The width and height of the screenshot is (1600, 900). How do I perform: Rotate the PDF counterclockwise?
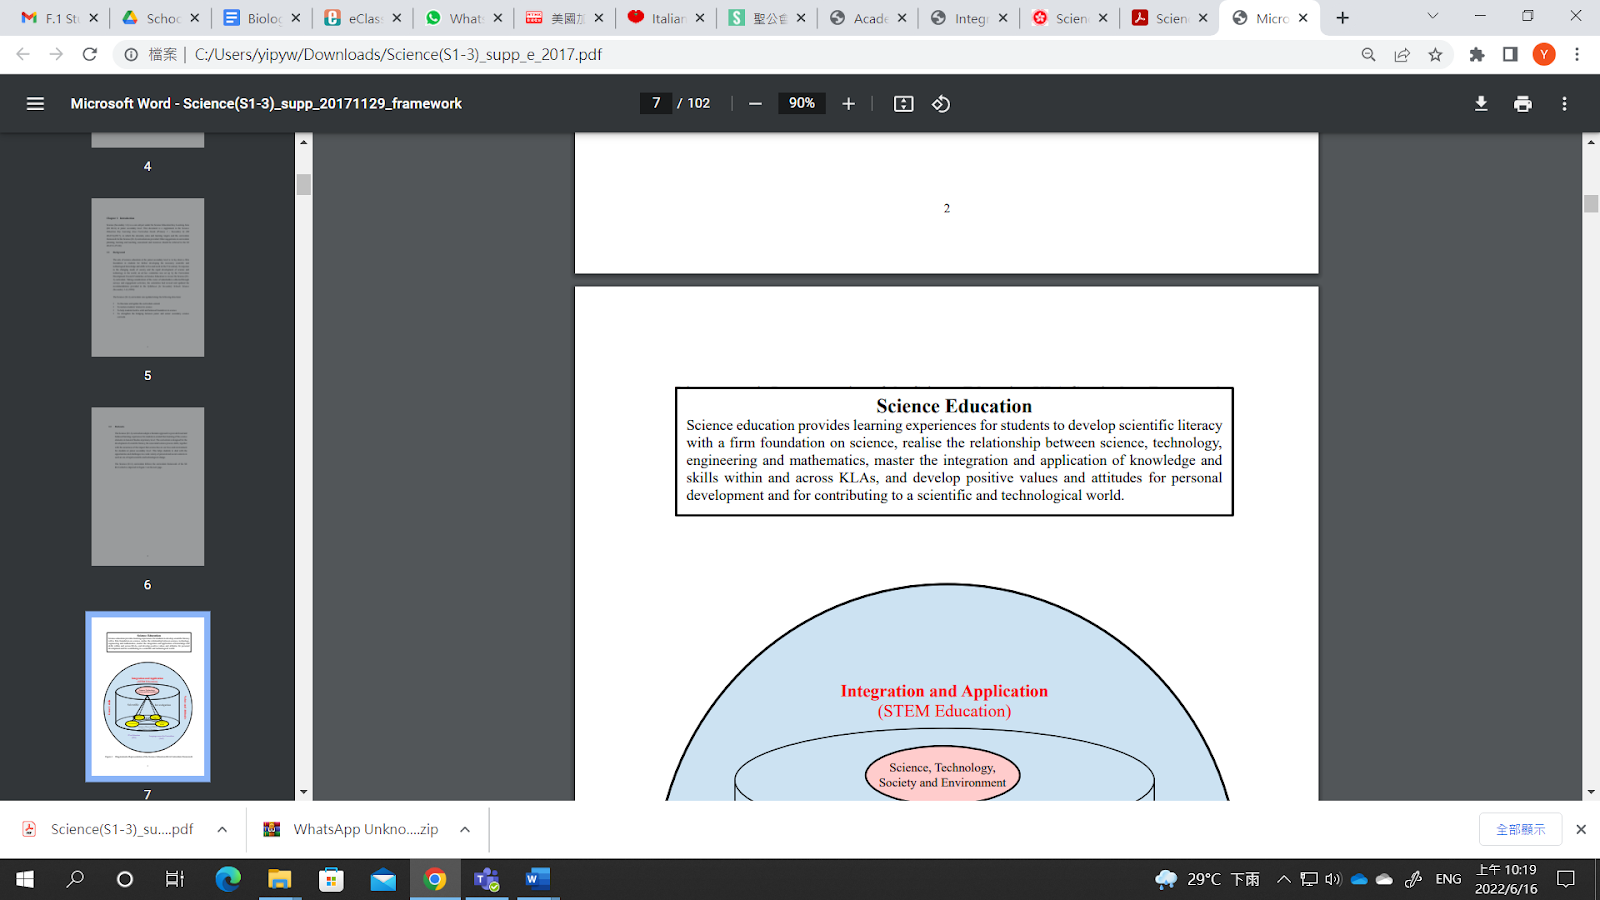click(x=941, y=103)
